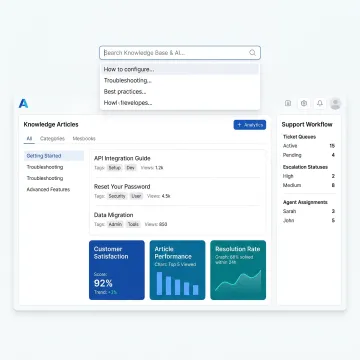Open the third tab beside Categories

pos(84,139)
